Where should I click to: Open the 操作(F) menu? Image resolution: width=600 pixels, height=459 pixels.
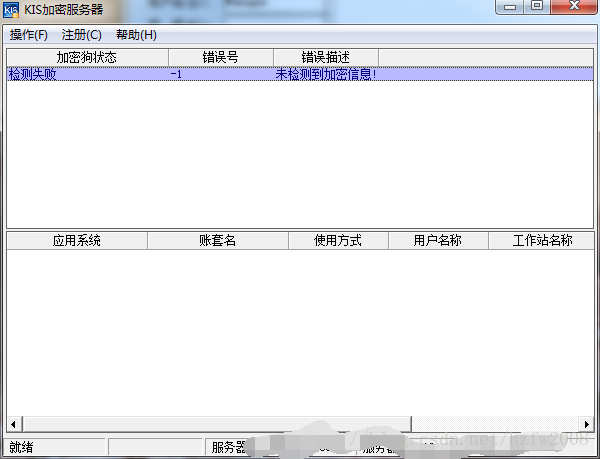coord(29,35)
